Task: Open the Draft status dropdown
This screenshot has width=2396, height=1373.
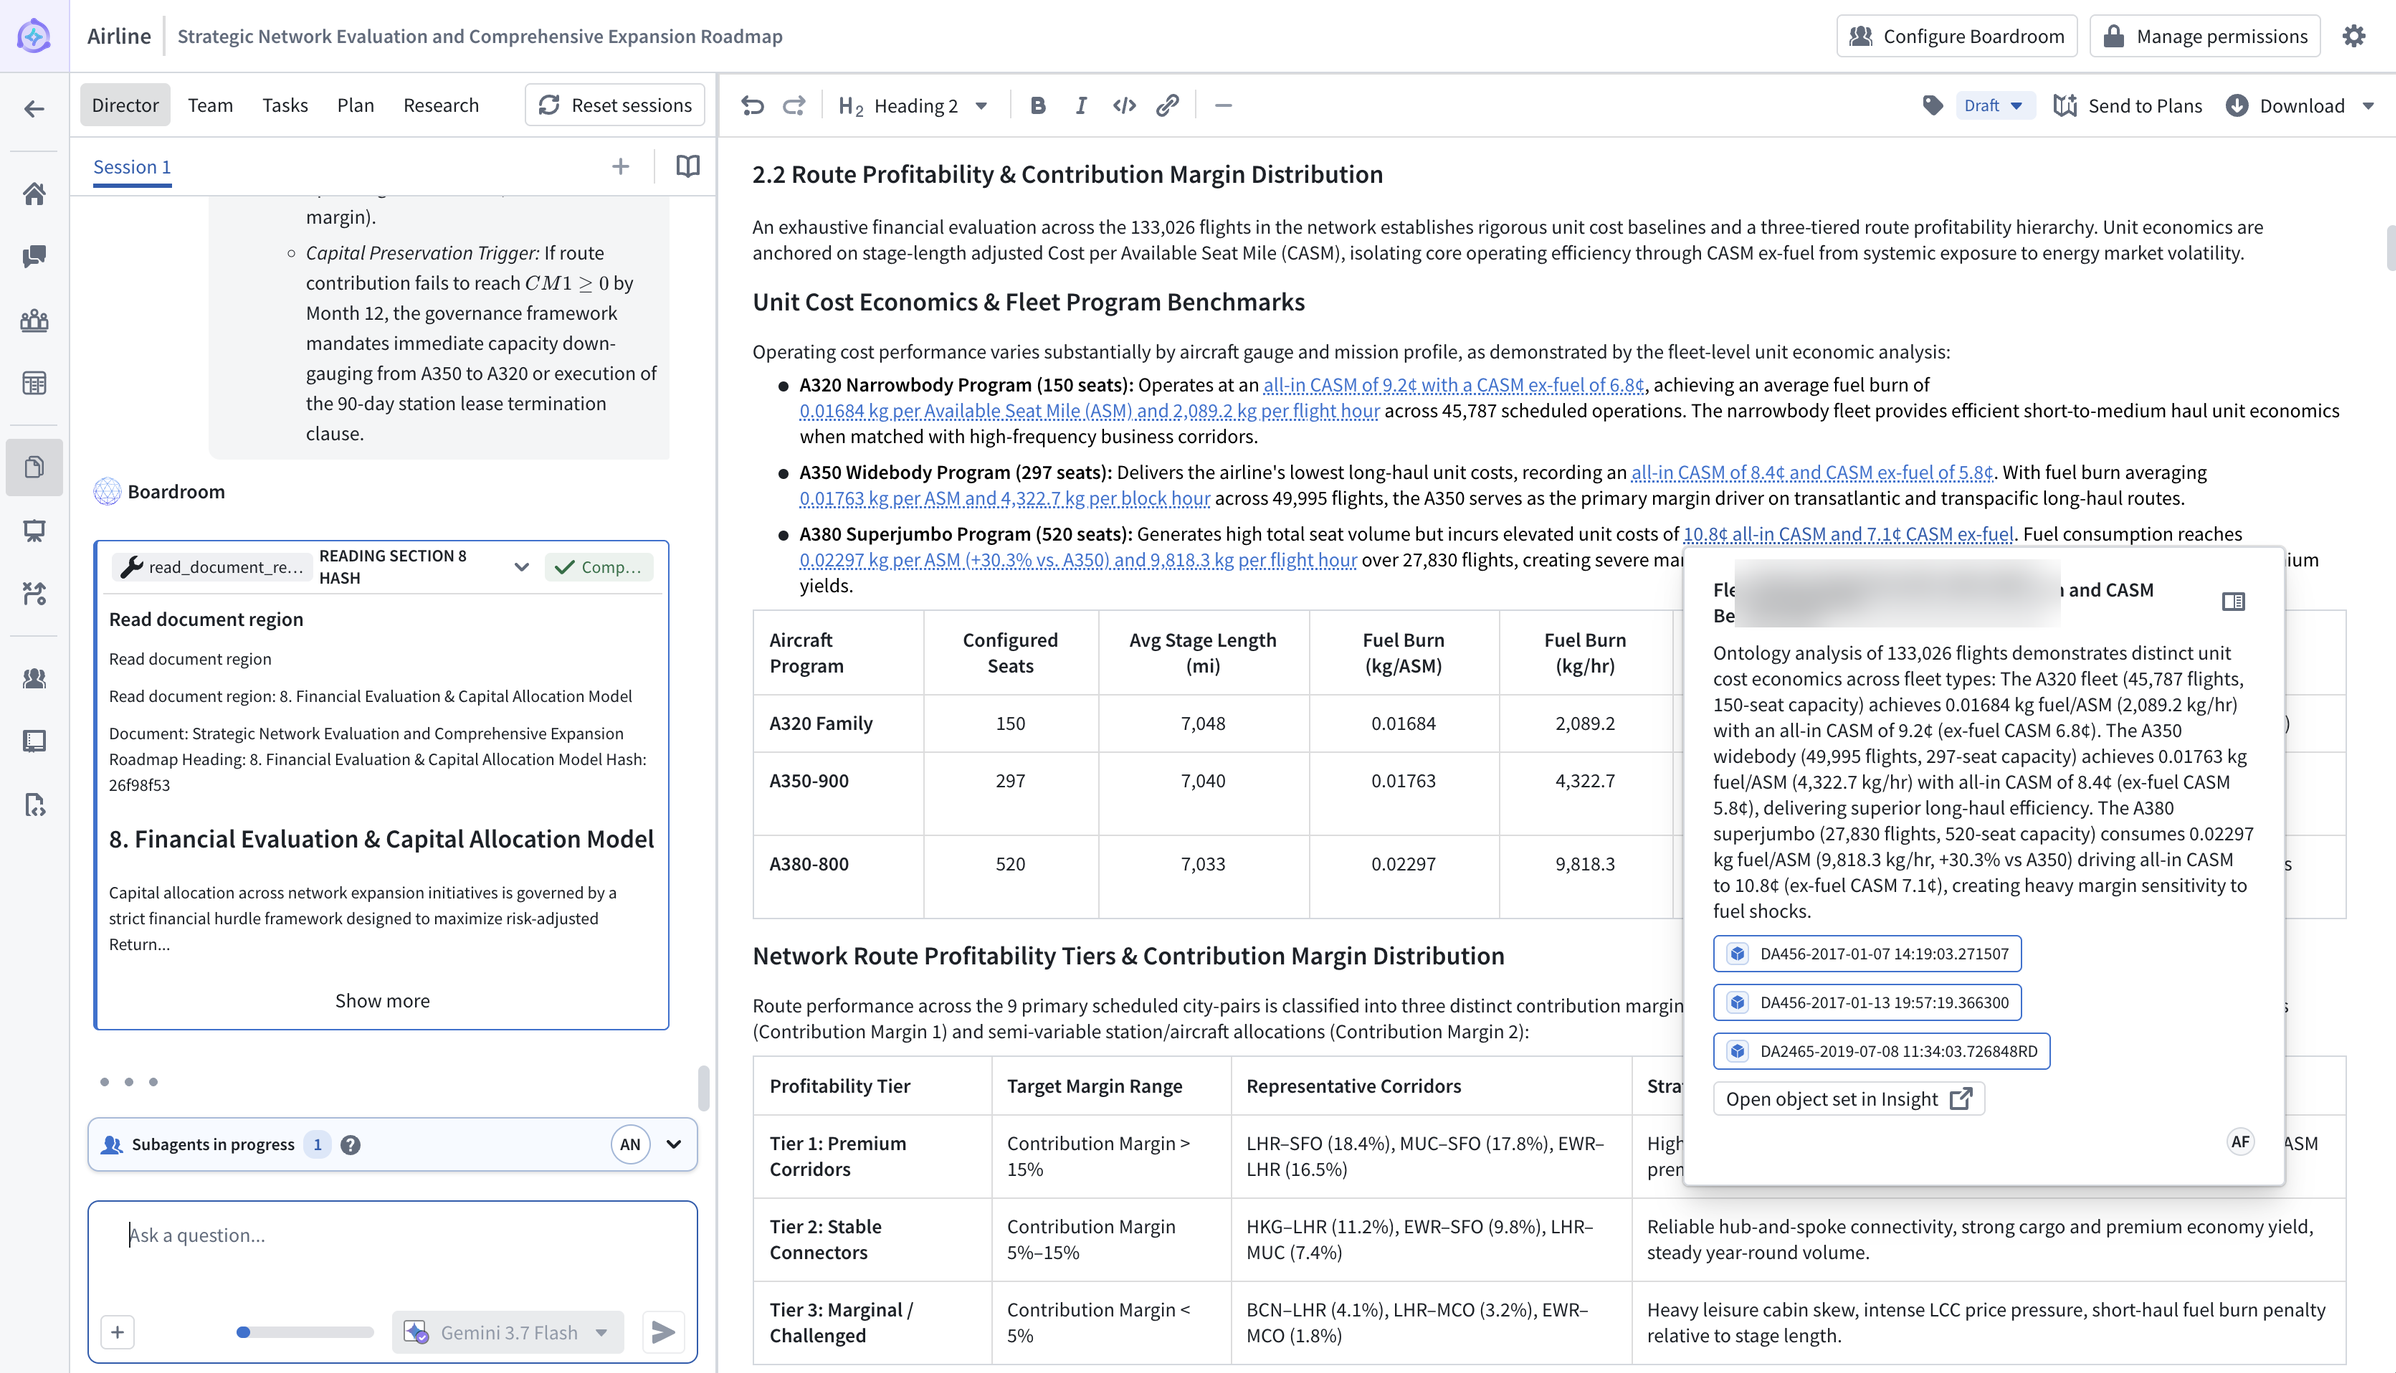Action: click(1993, 105)
